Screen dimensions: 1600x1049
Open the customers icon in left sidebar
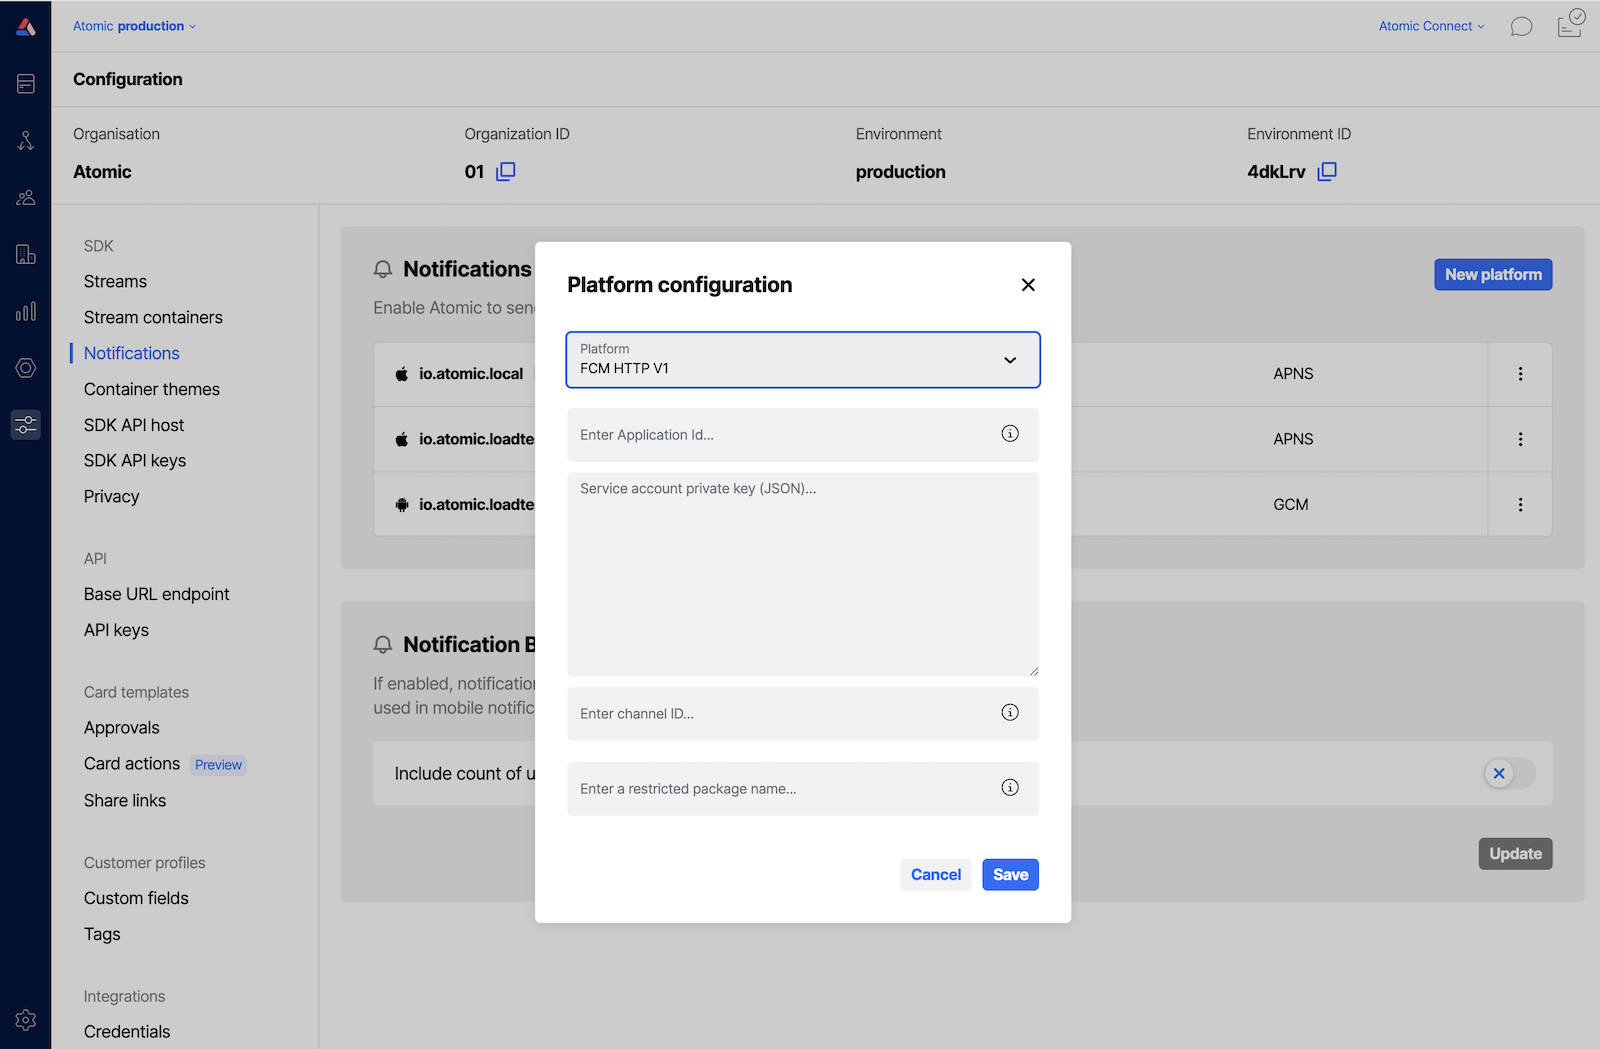pos(26,198)
